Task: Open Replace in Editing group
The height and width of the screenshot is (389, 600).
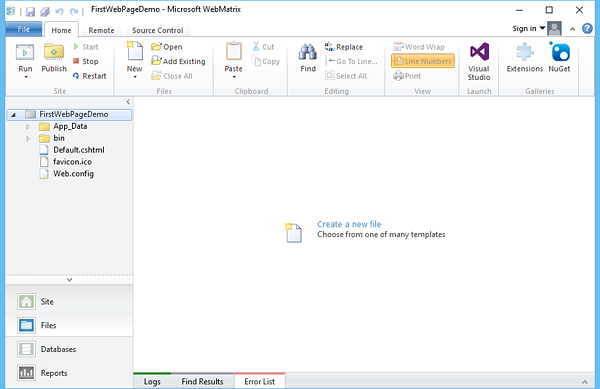Action: click(x=344, y=47)
